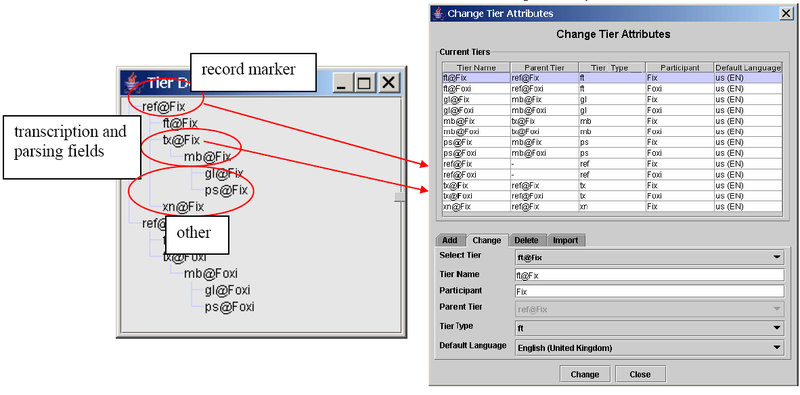Screen dimensions: 800x395
Task: Select ps@Foxi node in tier tree
Action: point(230,307)
